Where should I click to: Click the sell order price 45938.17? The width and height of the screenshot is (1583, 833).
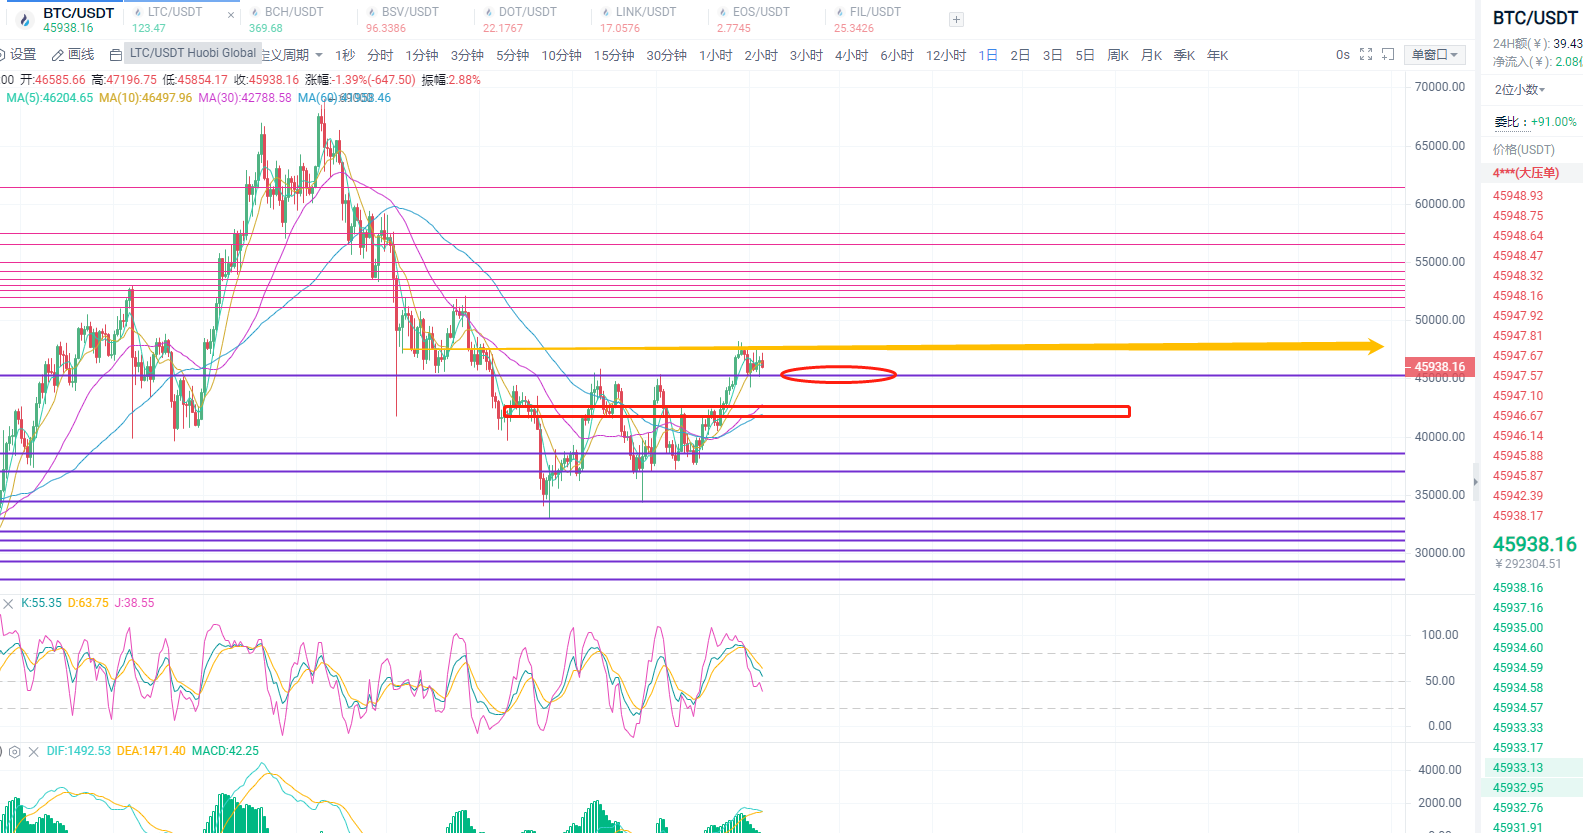[1518, 516]
